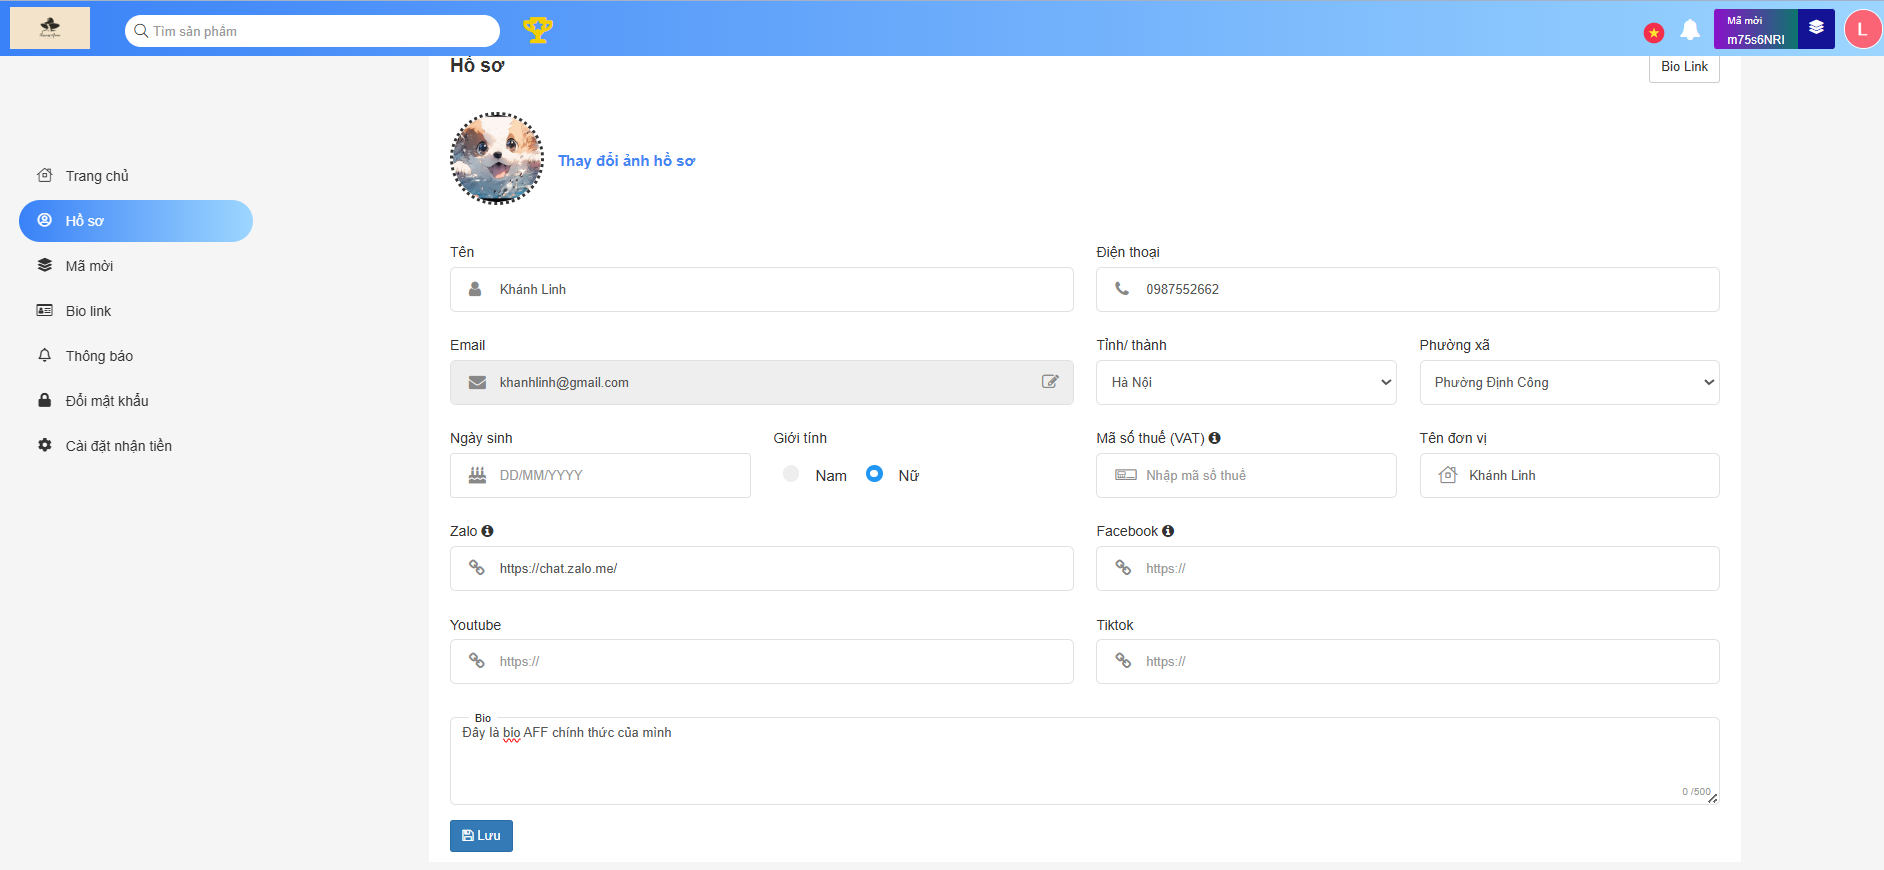This screenshot has width=1884, height=870.
Task: Click the search magnifier icon
Action: 141,31
